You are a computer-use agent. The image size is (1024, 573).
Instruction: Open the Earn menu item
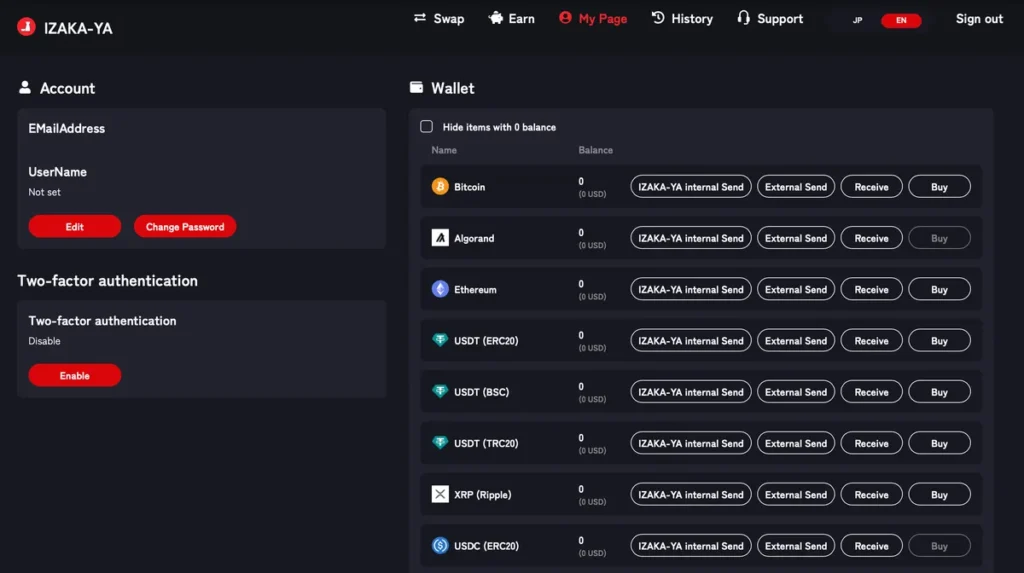point(511,19)
